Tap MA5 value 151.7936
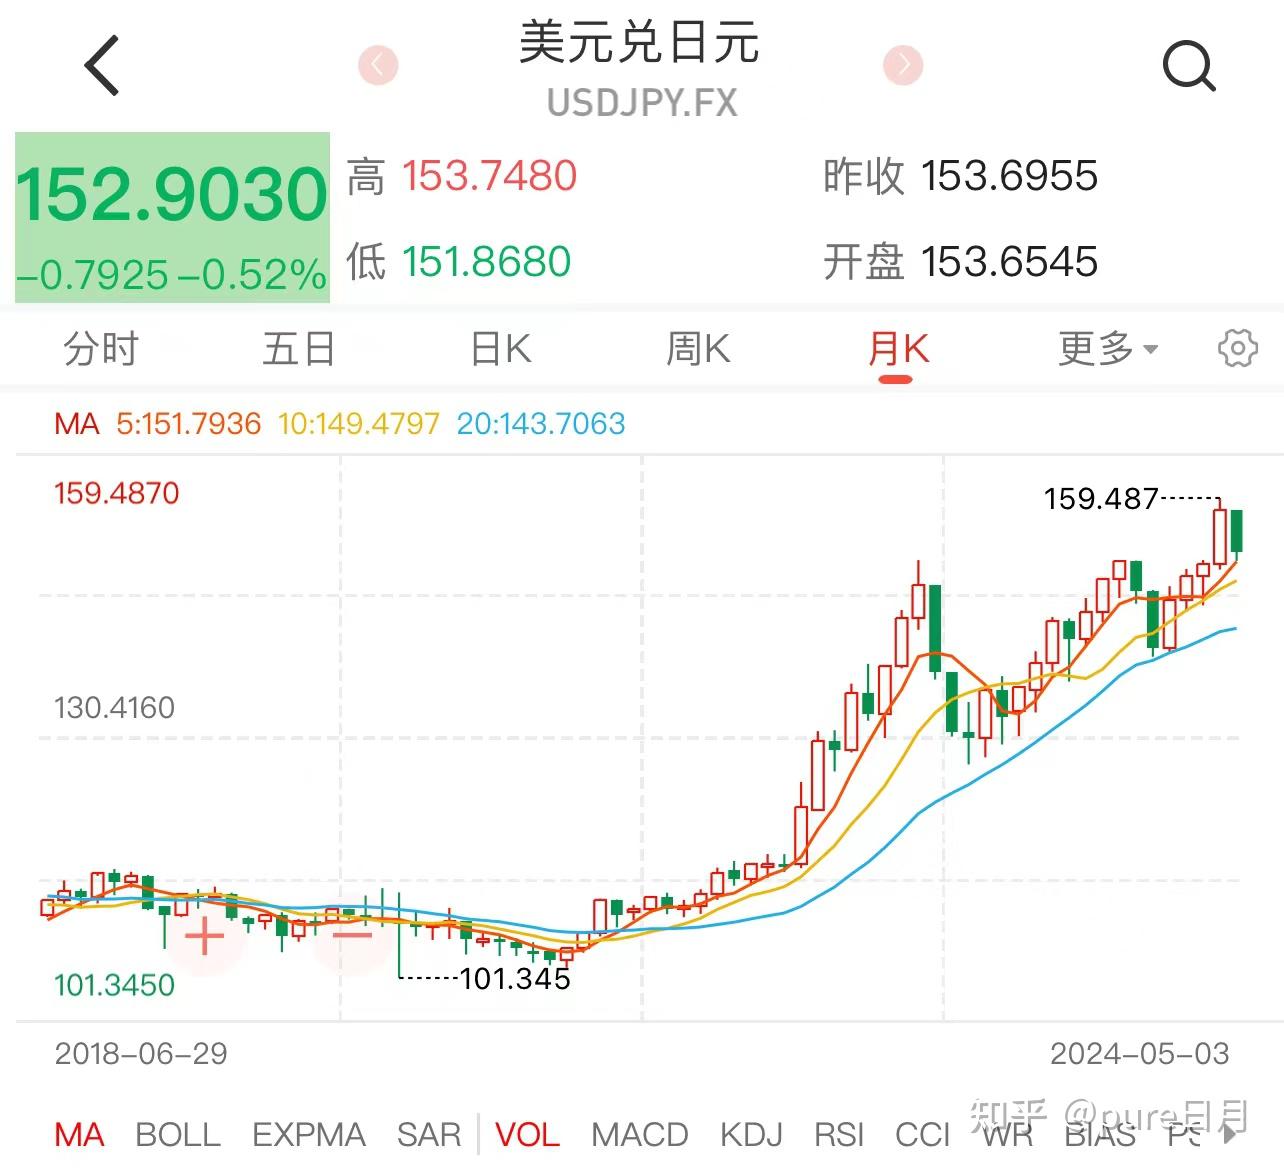1284x1173 pixels. [x=188, y=424]
